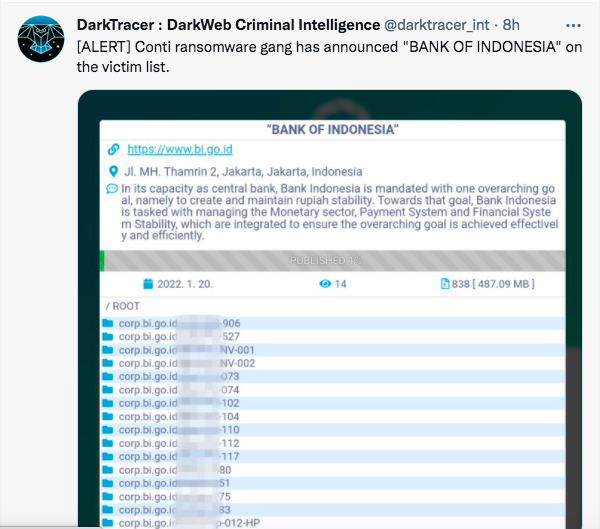Click the PUBLISHED 1% progress bar
The height and width of the screenshot is (529, 600).
point(333,261)
